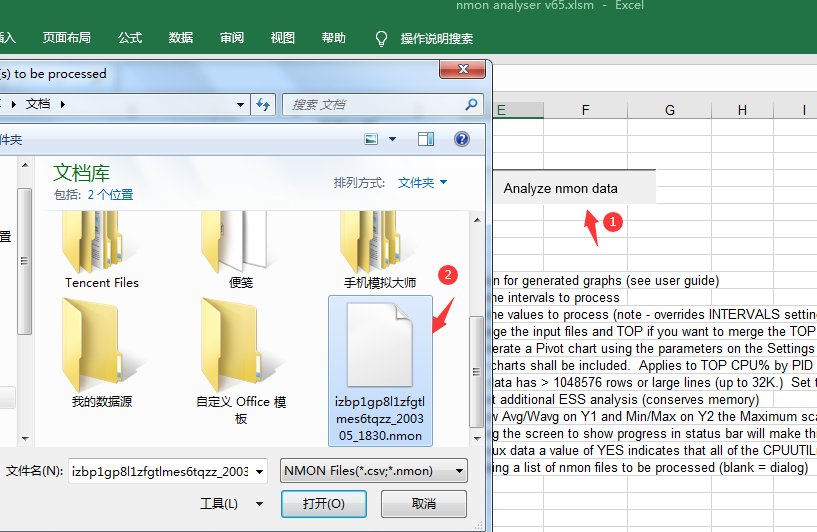Click the 搜索 文档 search field

pyautogui.click(x=383, y=105)
